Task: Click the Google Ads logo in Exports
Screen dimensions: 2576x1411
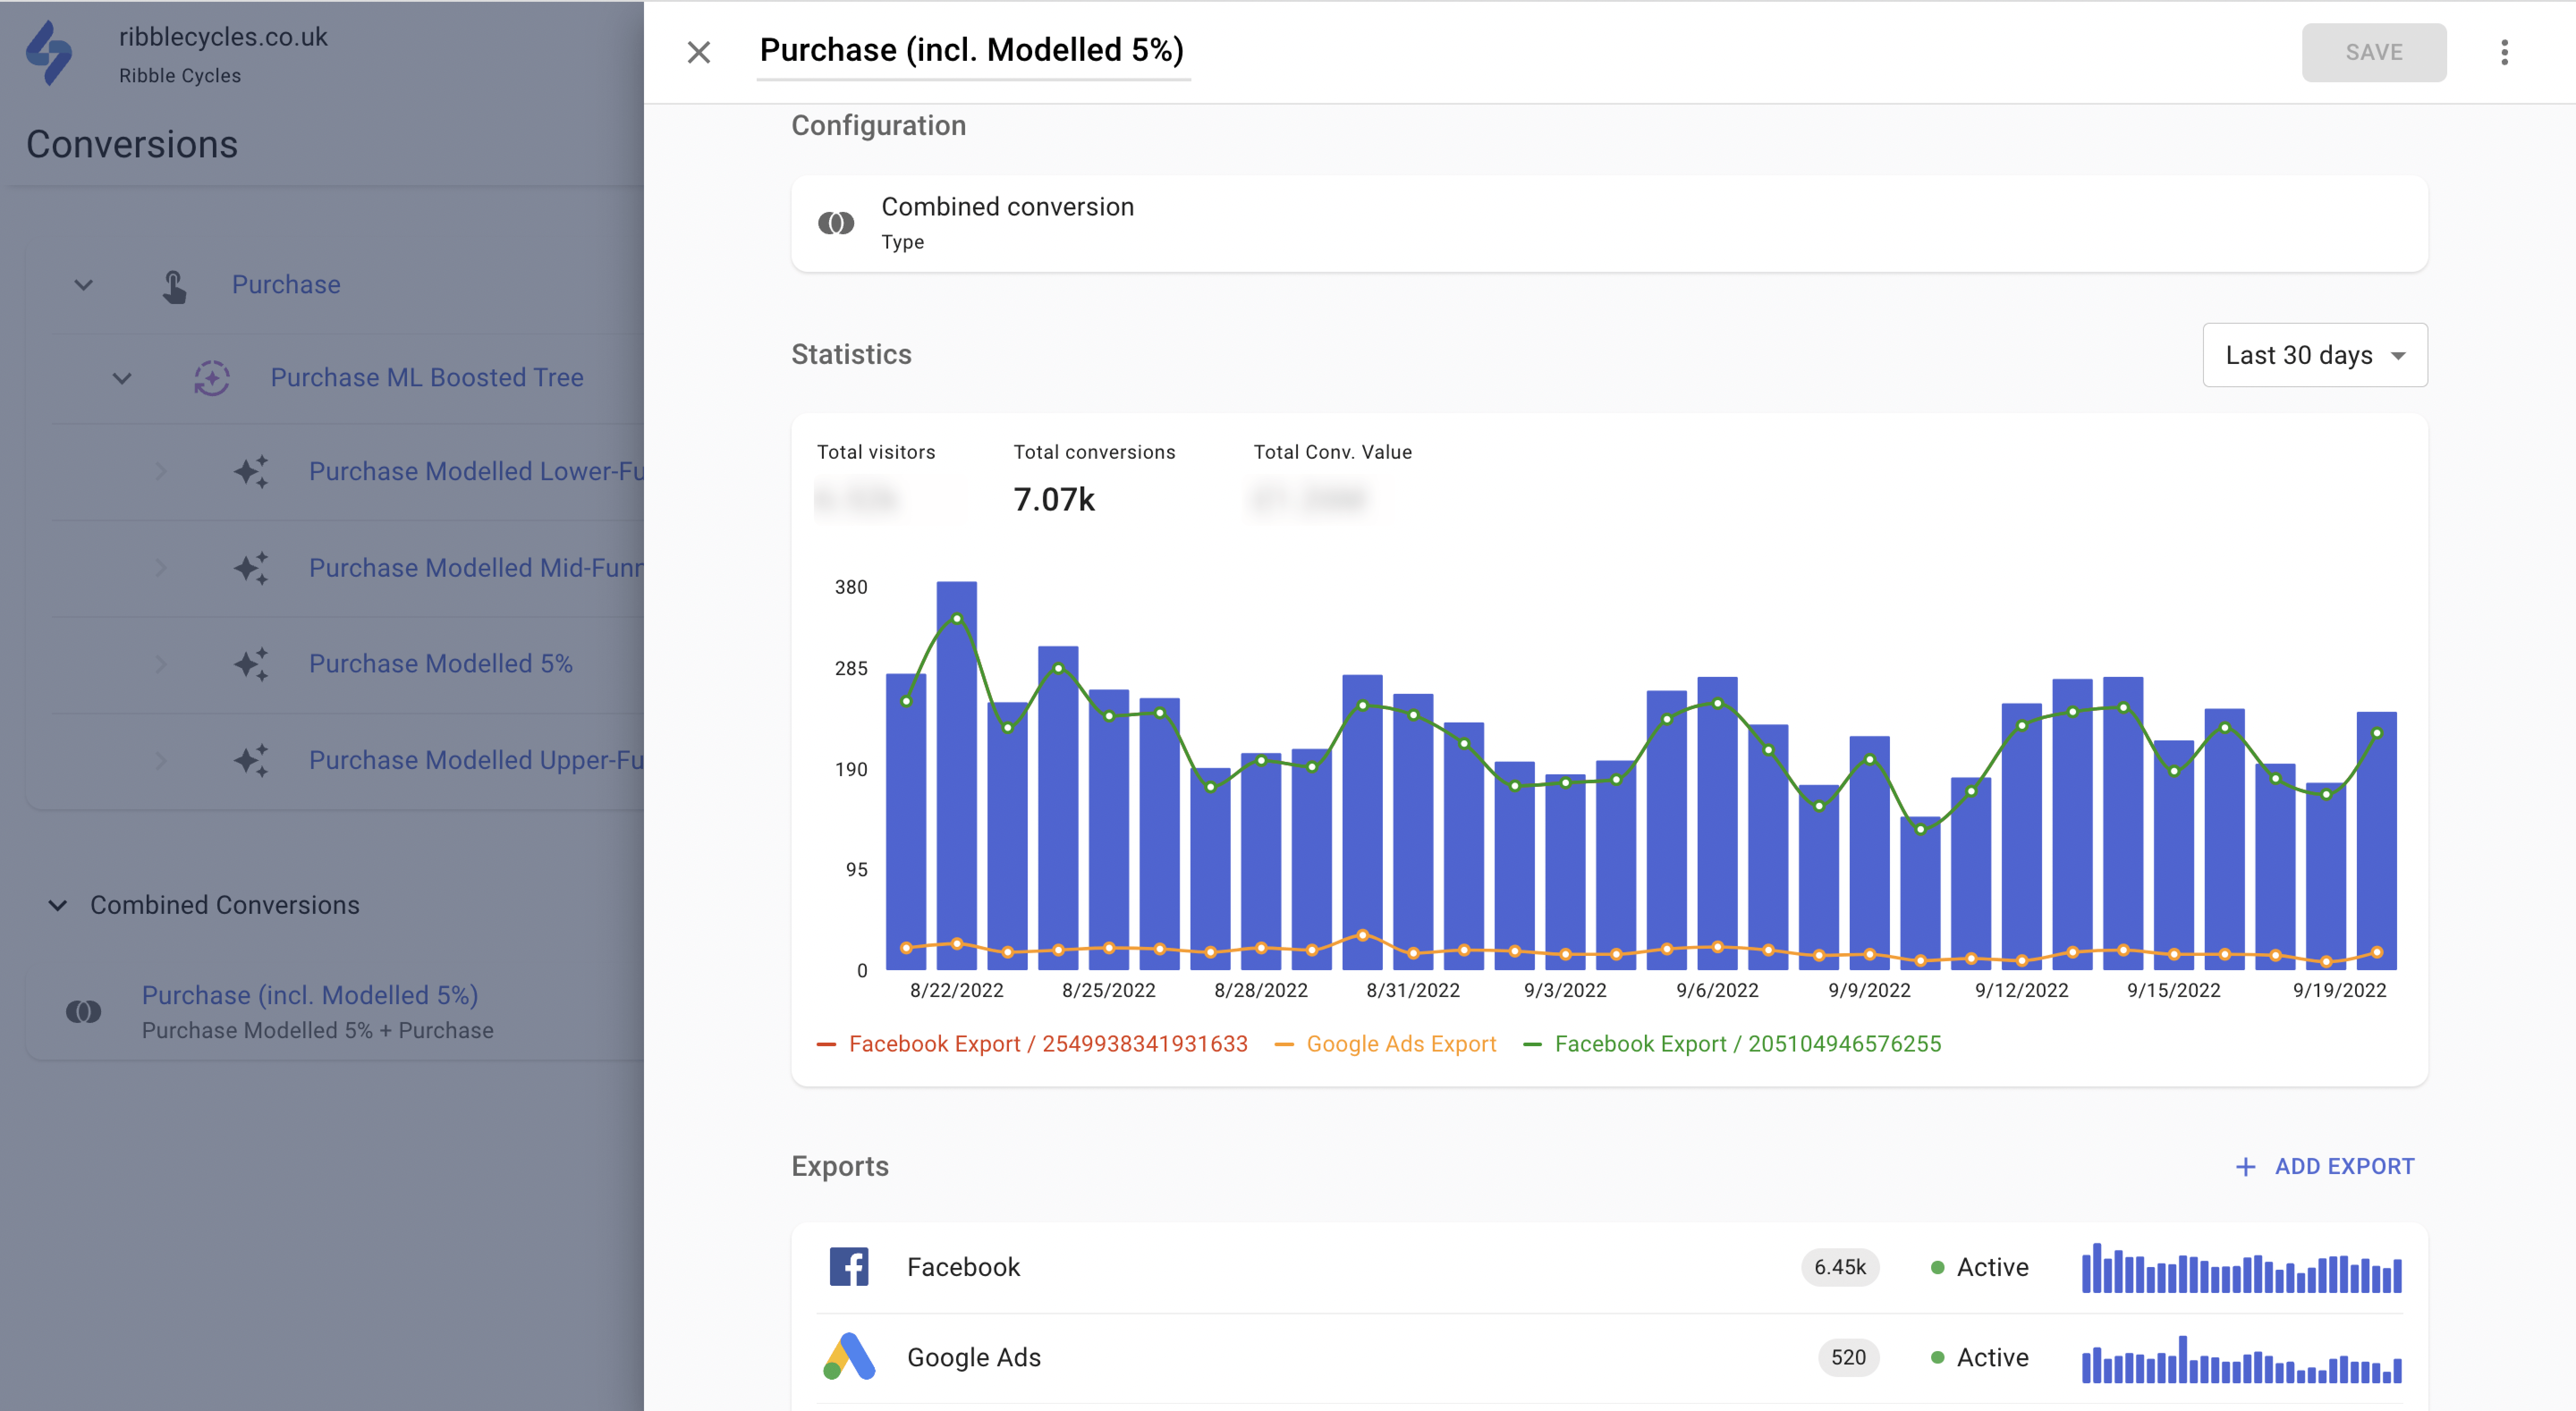Action: [849, 1357]
